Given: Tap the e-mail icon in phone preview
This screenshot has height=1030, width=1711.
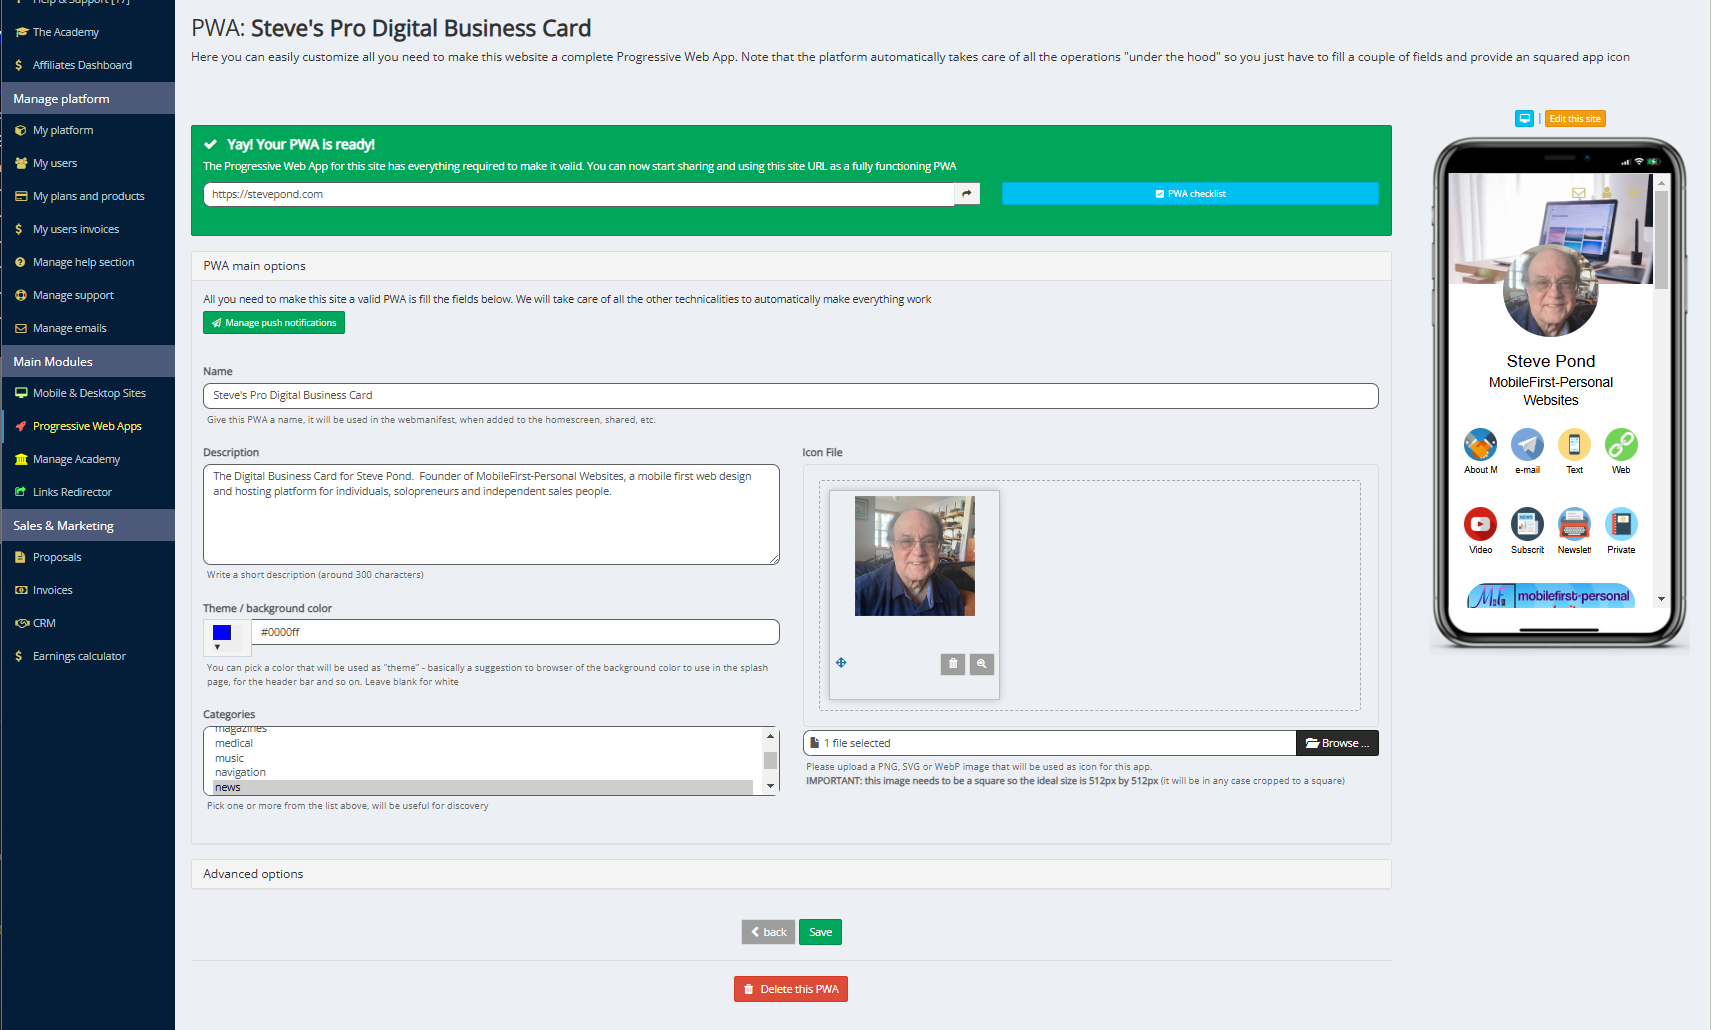Looking at the screenshot, I should (x=1527, y=444).
